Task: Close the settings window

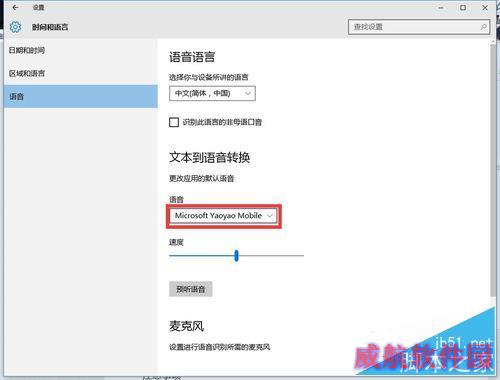Action: coord(485,7)
